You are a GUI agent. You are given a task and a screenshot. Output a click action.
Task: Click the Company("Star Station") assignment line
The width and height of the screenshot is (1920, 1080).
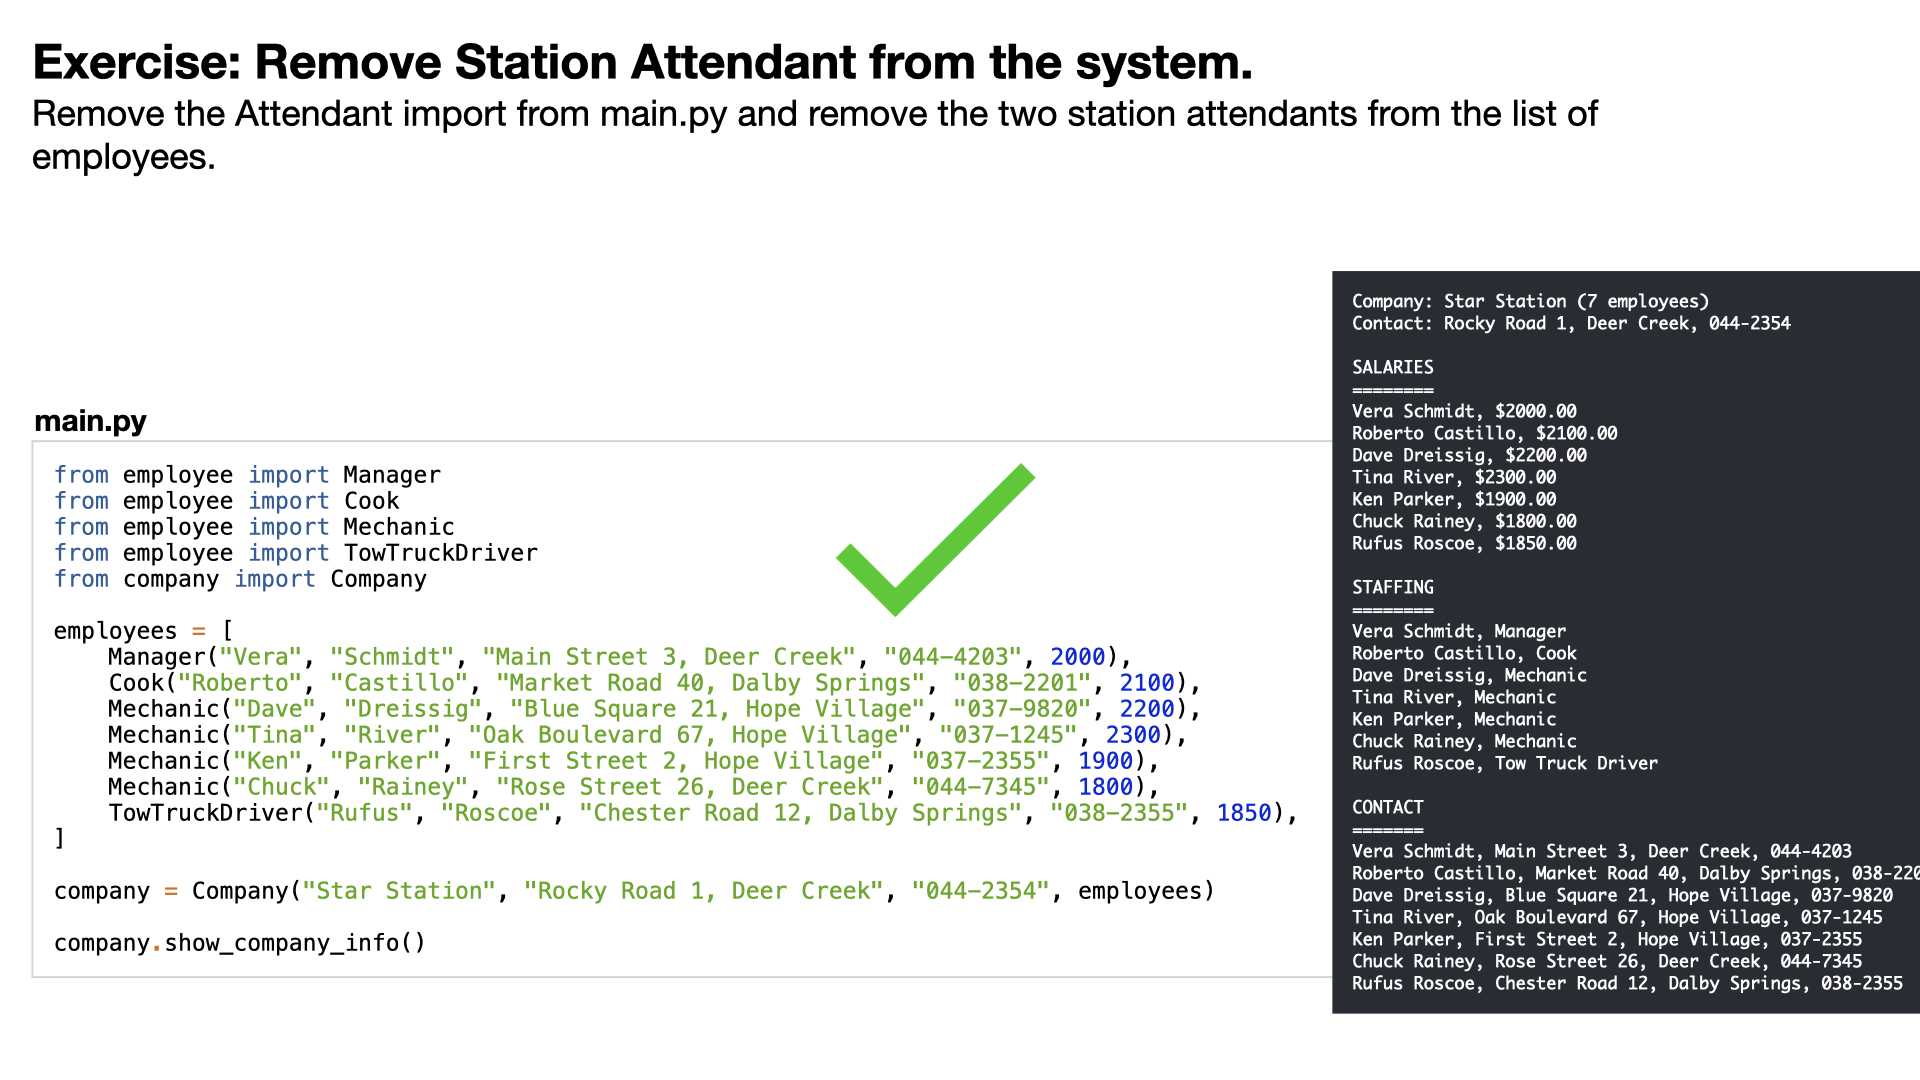coord(634,891)
